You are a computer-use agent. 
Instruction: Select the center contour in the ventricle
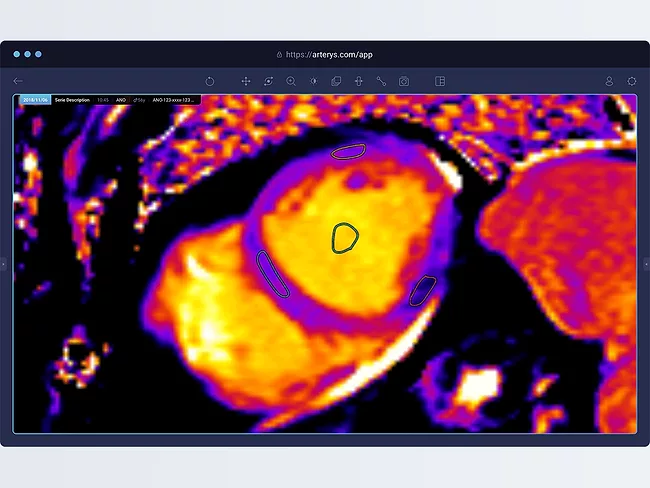coord(345,237)
